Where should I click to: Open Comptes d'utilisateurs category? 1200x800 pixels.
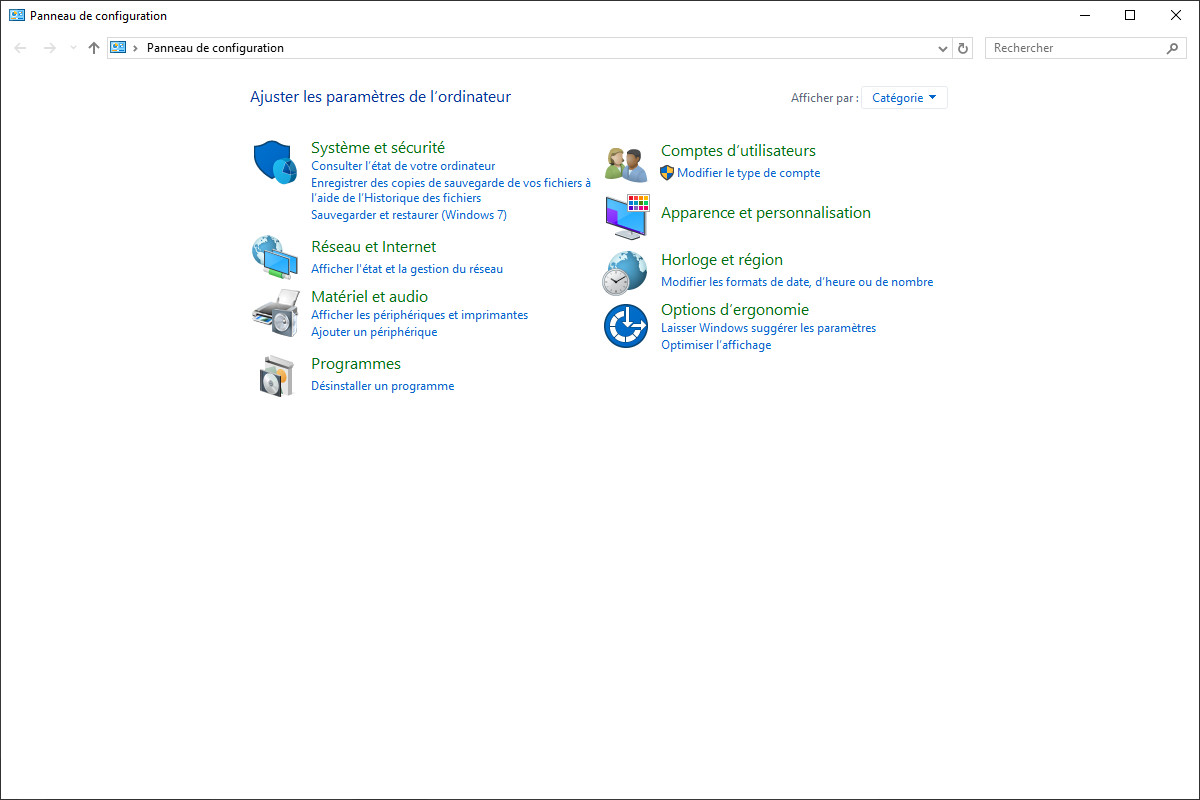coord(739,151)
